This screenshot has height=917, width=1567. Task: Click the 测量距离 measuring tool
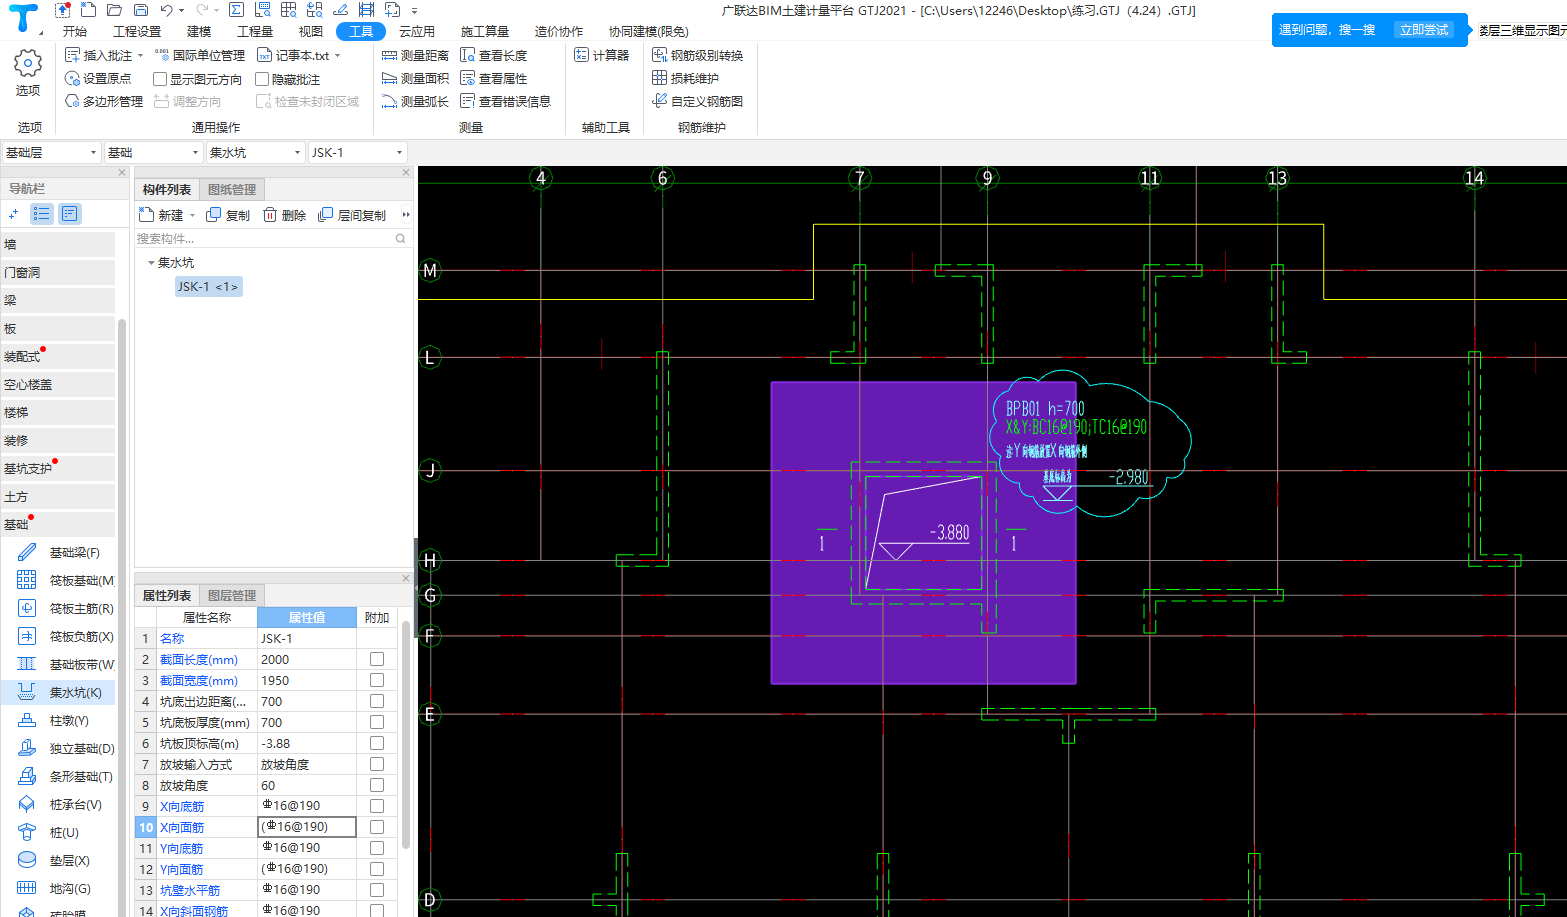415,55
